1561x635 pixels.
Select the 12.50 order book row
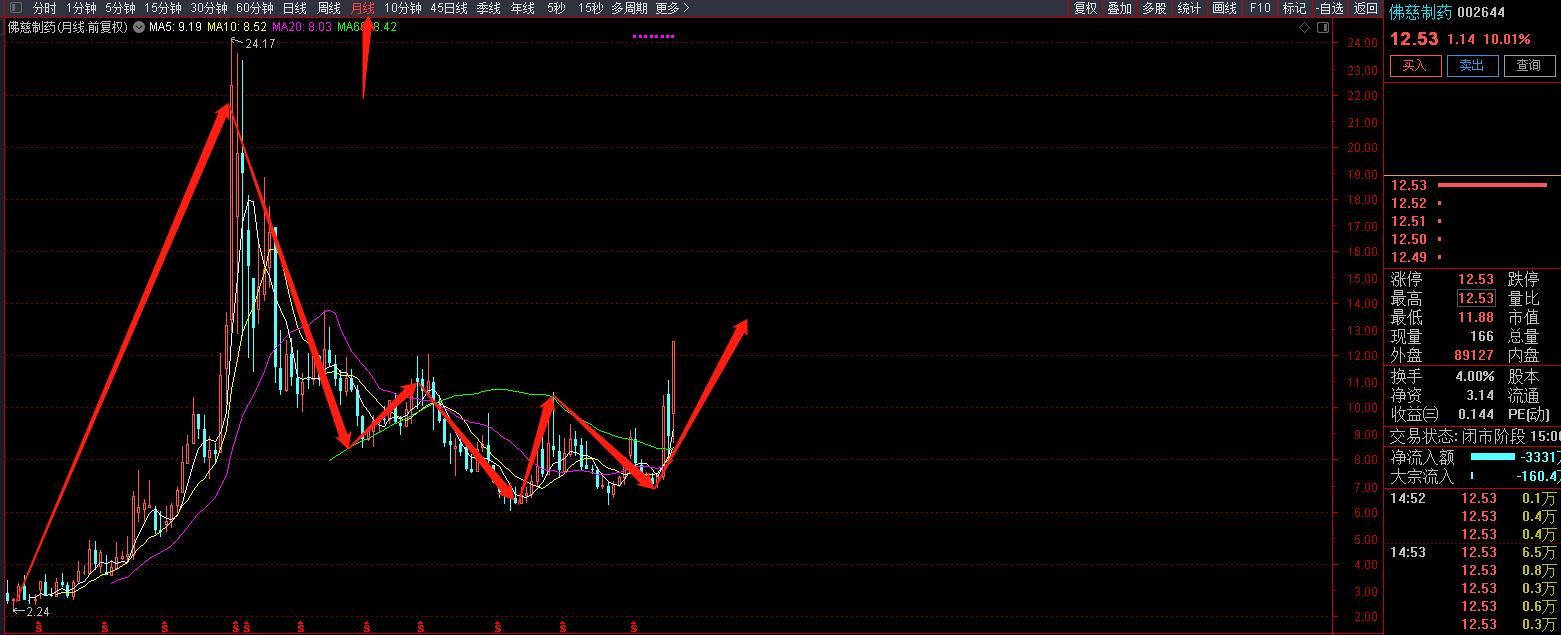coord(1471,239)
